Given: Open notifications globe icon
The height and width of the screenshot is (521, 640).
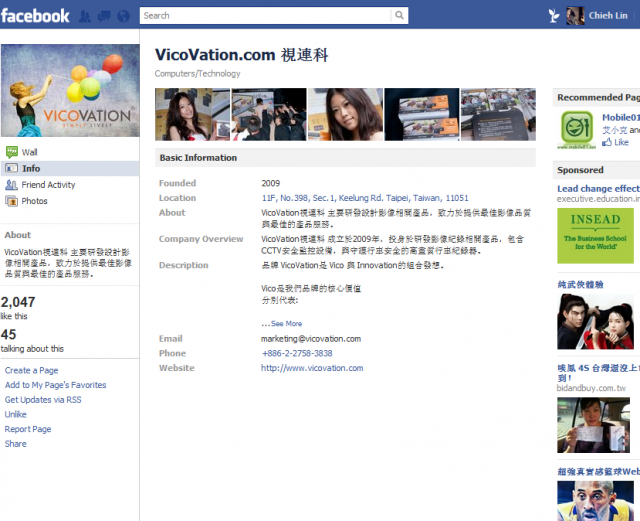Looking at the screenshot, I should pyautogui.click(x=123, y=16).
